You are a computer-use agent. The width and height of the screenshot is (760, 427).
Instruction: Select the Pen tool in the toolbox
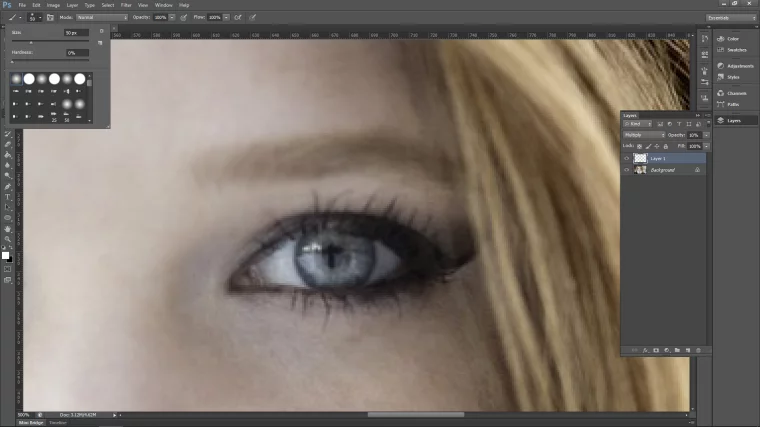7,187
